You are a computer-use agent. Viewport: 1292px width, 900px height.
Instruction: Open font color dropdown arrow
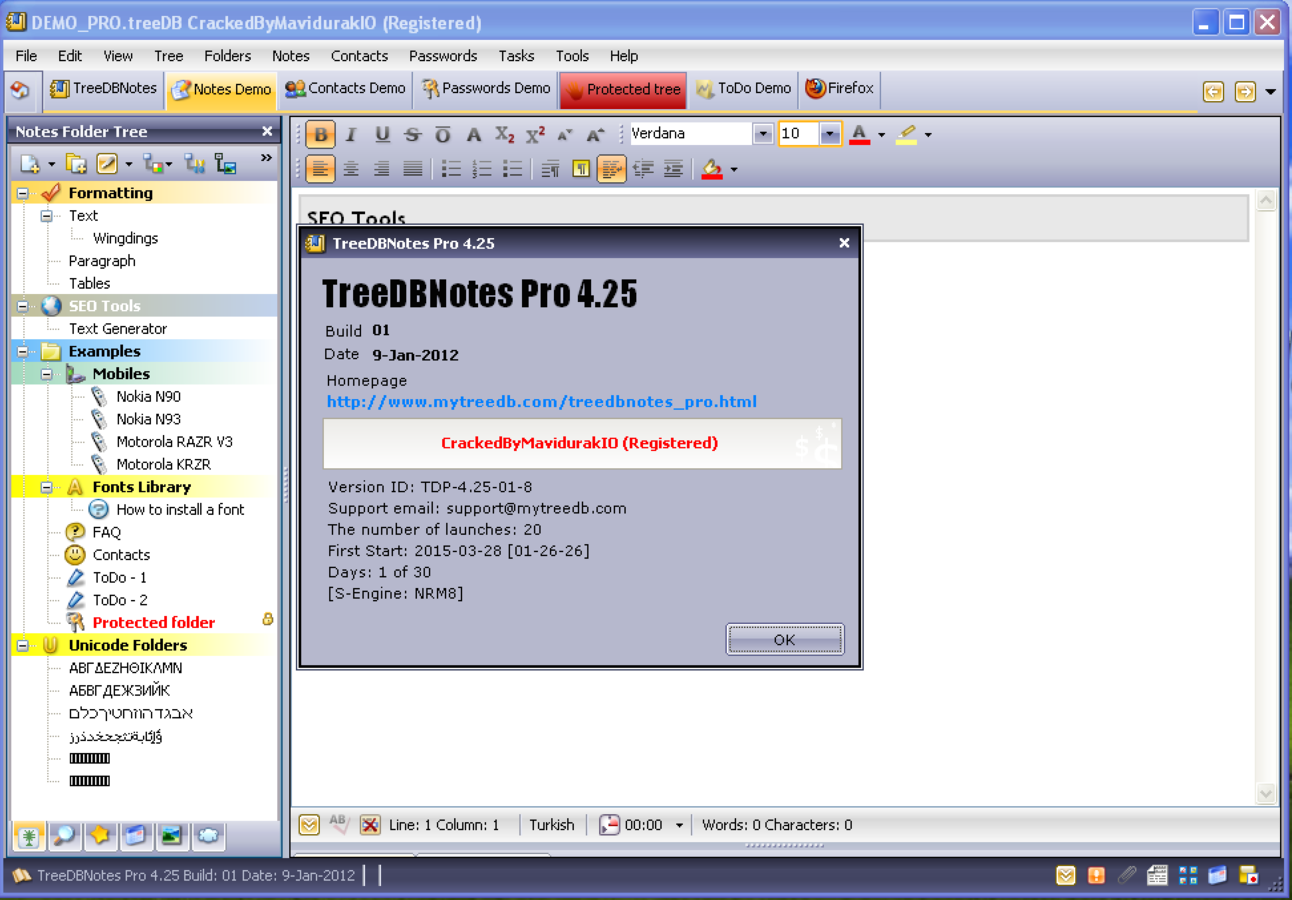881,135
